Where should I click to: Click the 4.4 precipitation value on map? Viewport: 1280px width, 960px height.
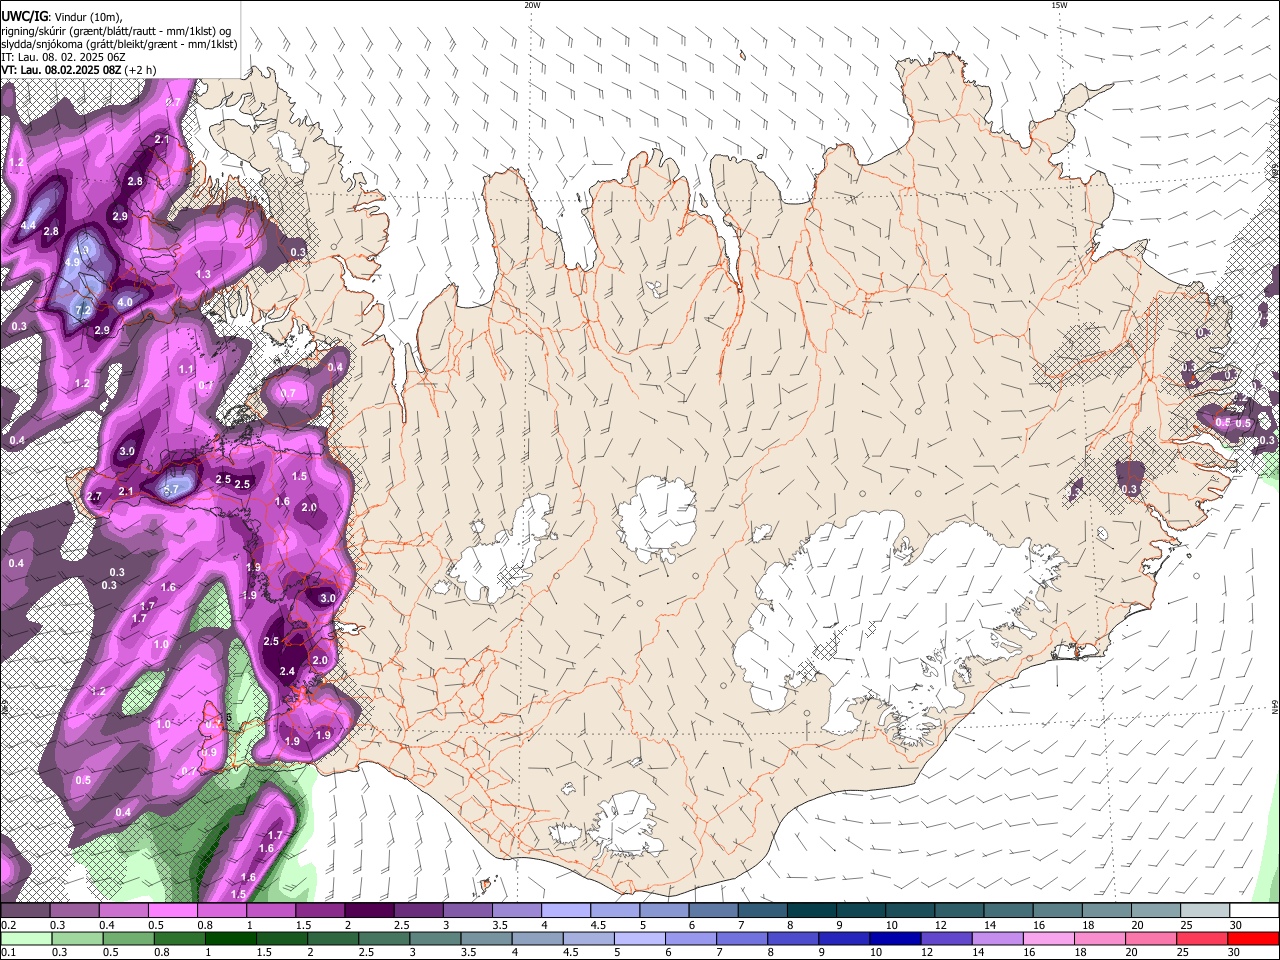(28, 226)
